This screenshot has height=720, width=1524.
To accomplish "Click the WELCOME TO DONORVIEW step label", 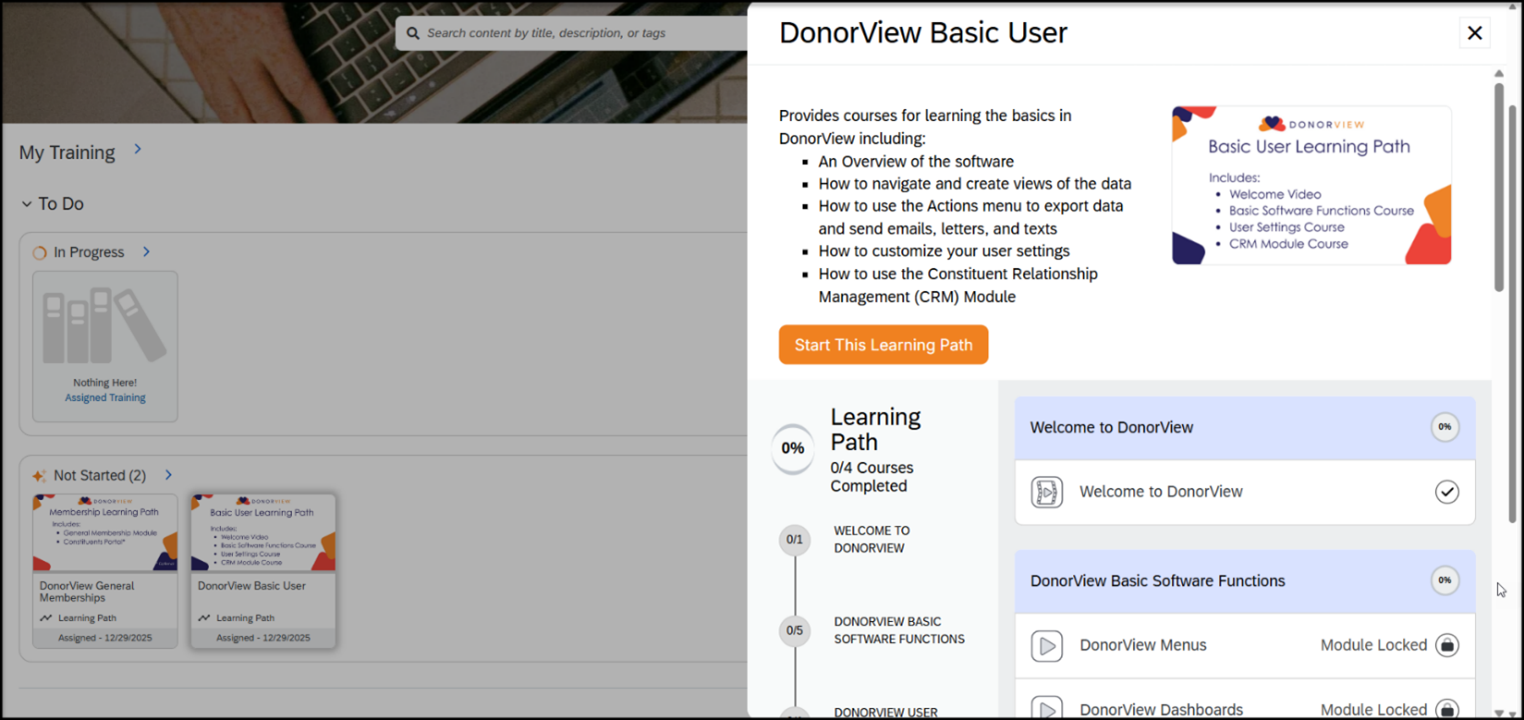I will point(872,539).
